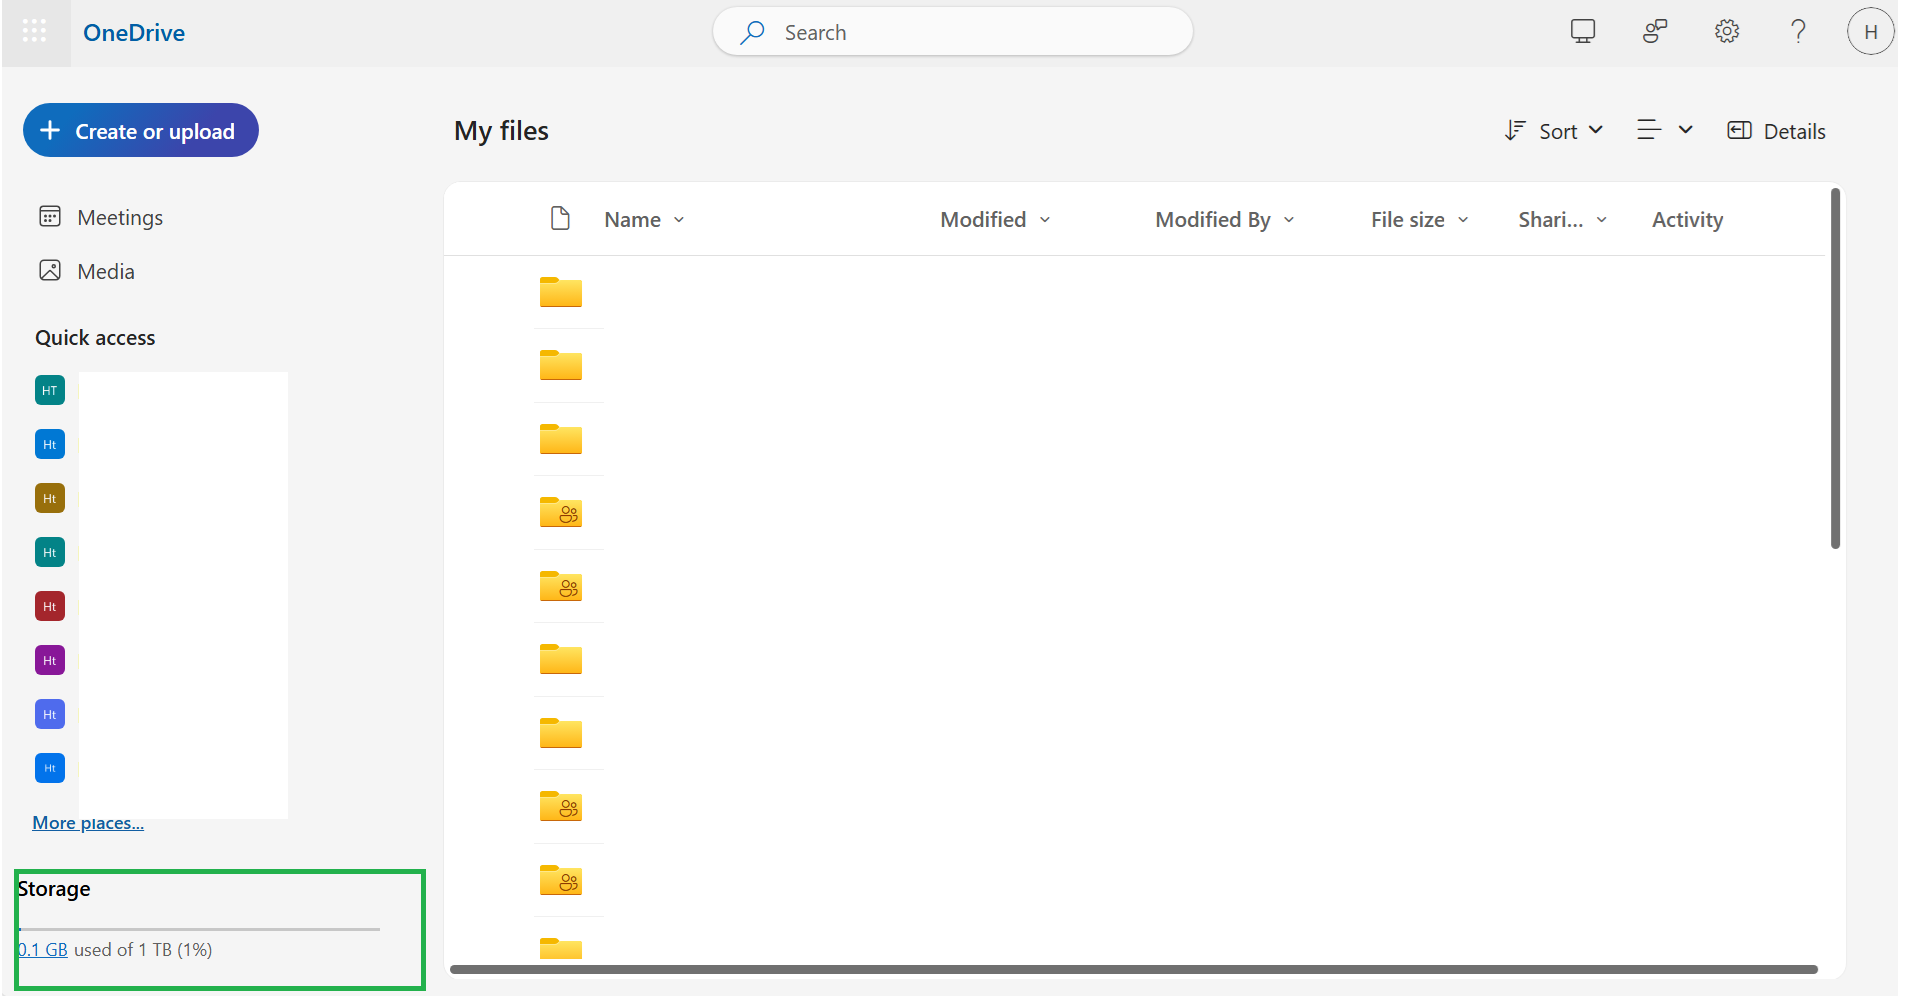Toggle the Details pane button
The width and height of the screenshot is (1906, 996).
pyautogui.click(x=1776, y=131)
